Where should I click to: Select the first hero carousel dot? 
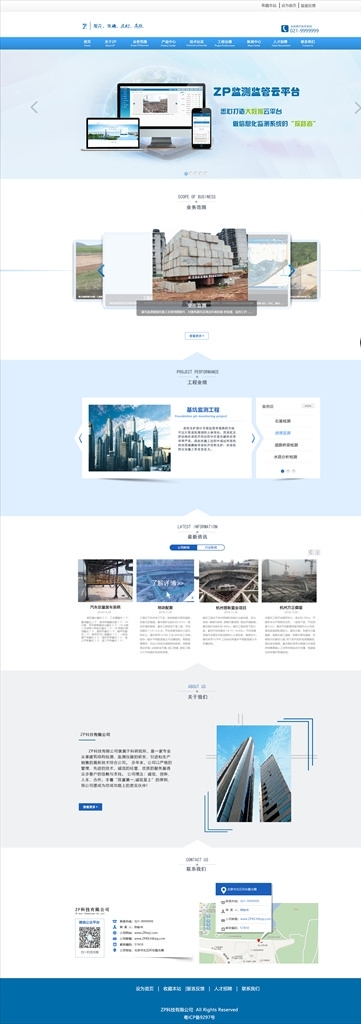[x=185, y=173]
